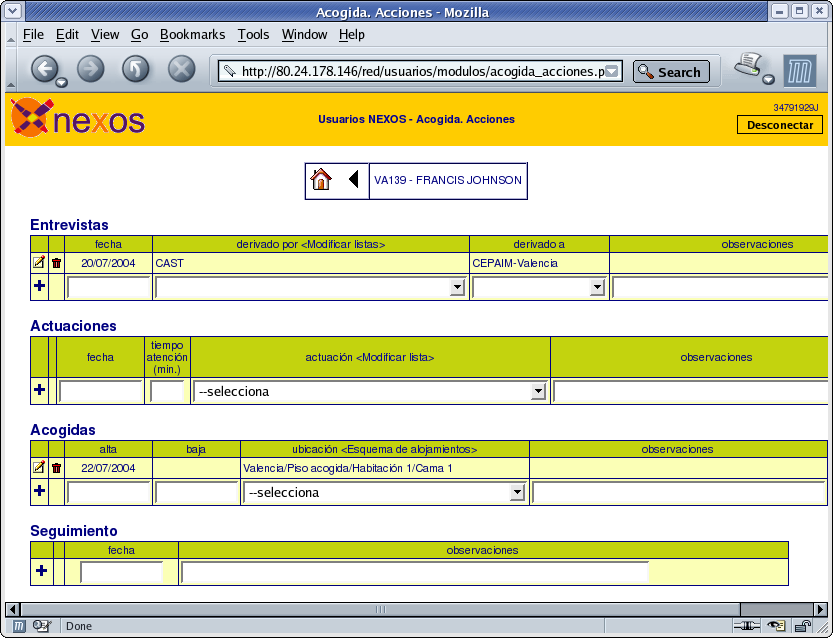Image resolution: width=833 pixels, height=638 pixels.
Task: Focus the Actuaciones observaciones input
Action: 691,392
